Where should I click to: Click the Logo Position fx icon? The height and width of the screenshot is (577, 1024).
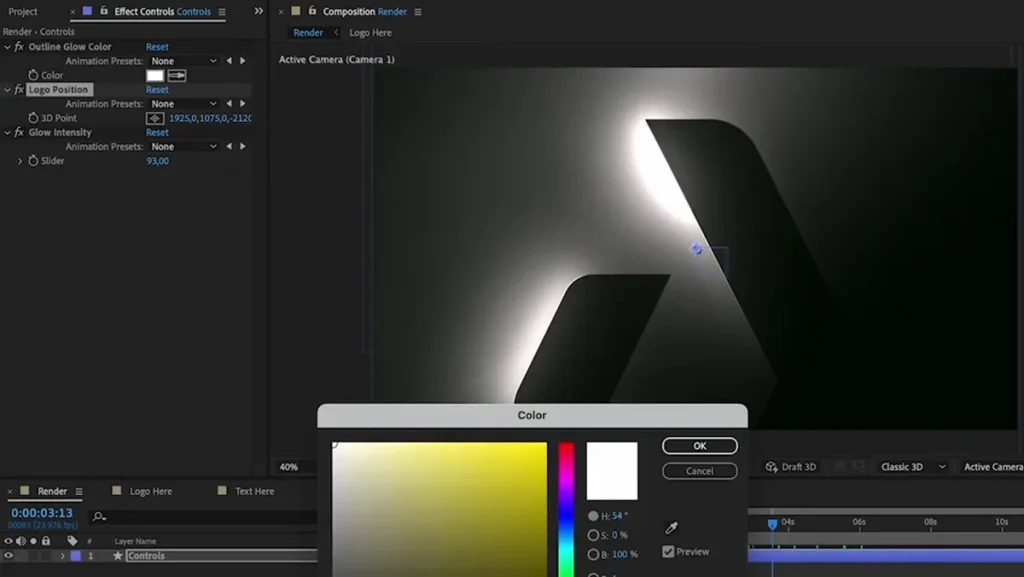click(19, 89)
